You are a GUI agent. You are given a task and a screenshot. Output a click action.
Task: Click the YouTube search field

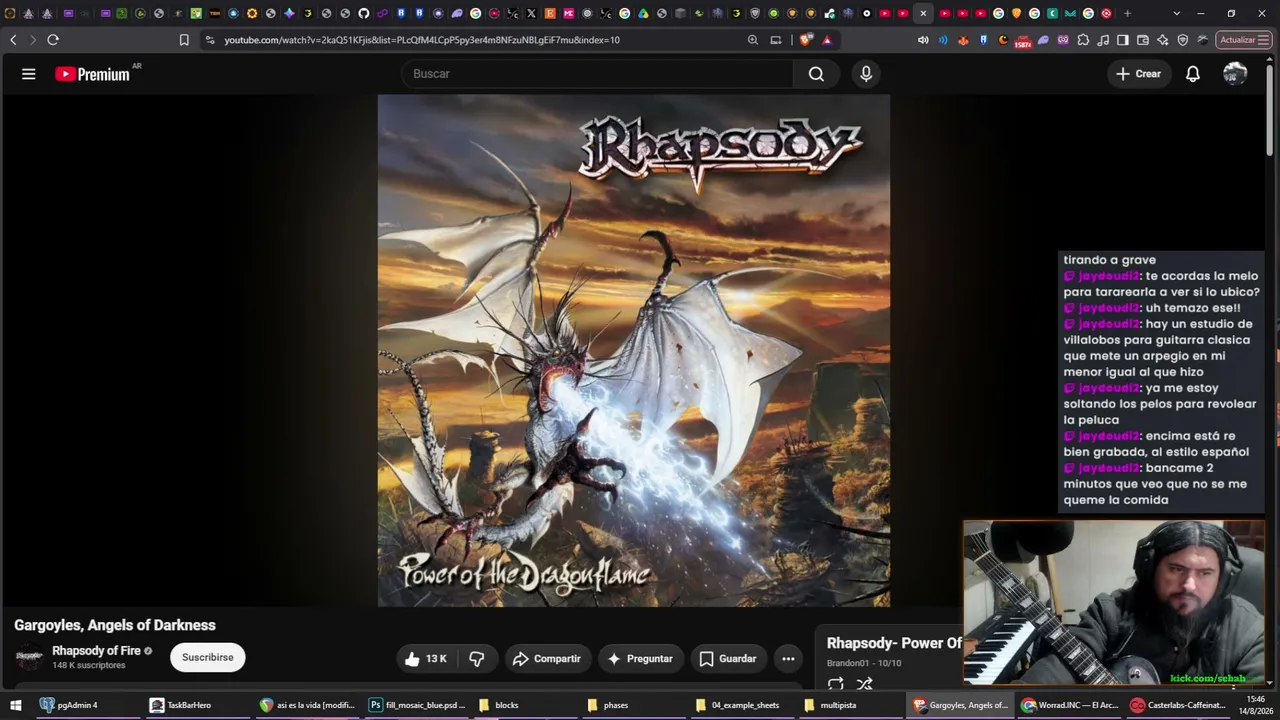point(597,74)
